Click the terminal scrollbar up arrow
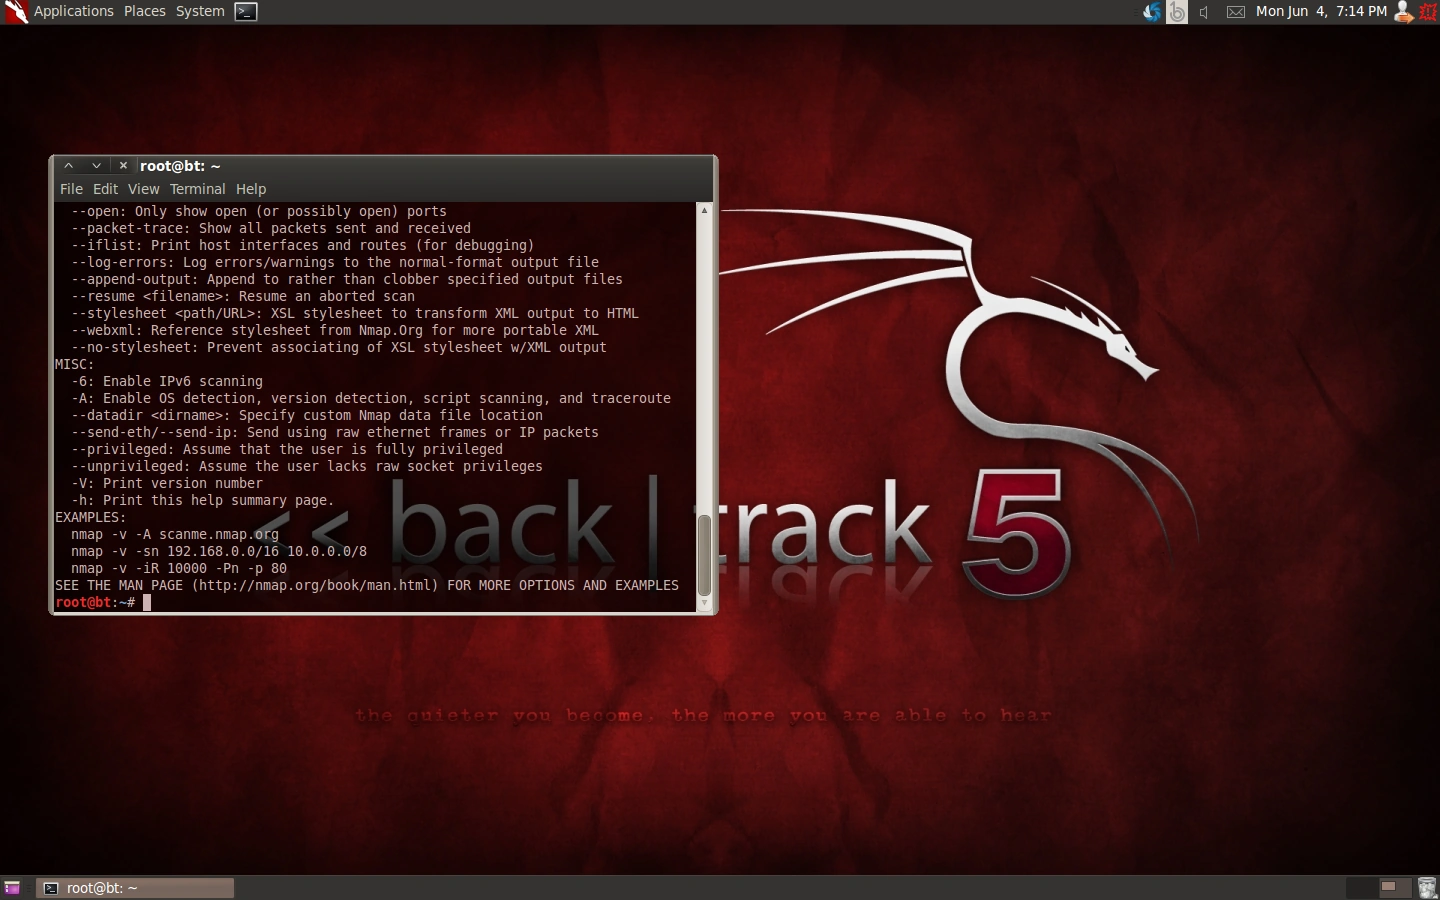The width and height of the screenshot is (1440, 900). (704, 210)
